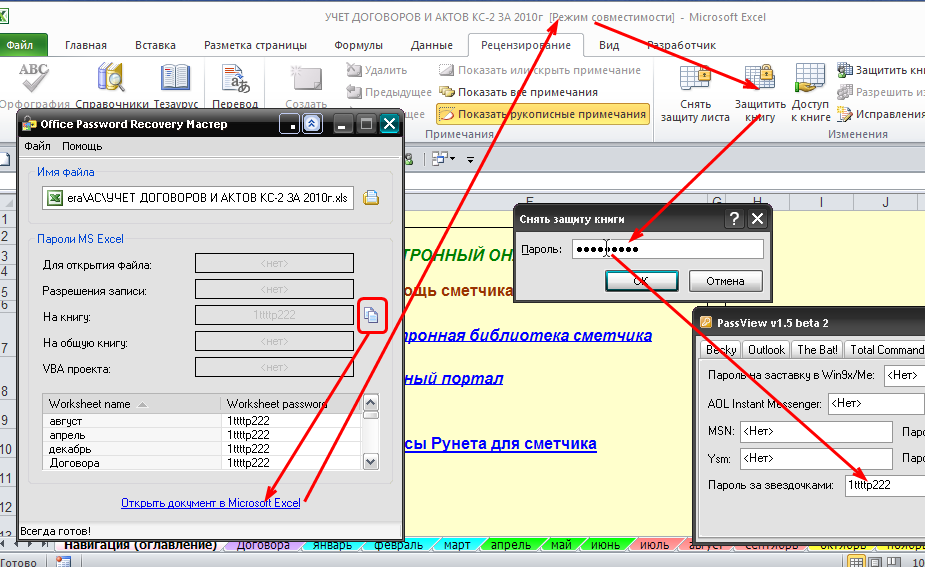Open the Данные ribbon tab

point(432,45)
